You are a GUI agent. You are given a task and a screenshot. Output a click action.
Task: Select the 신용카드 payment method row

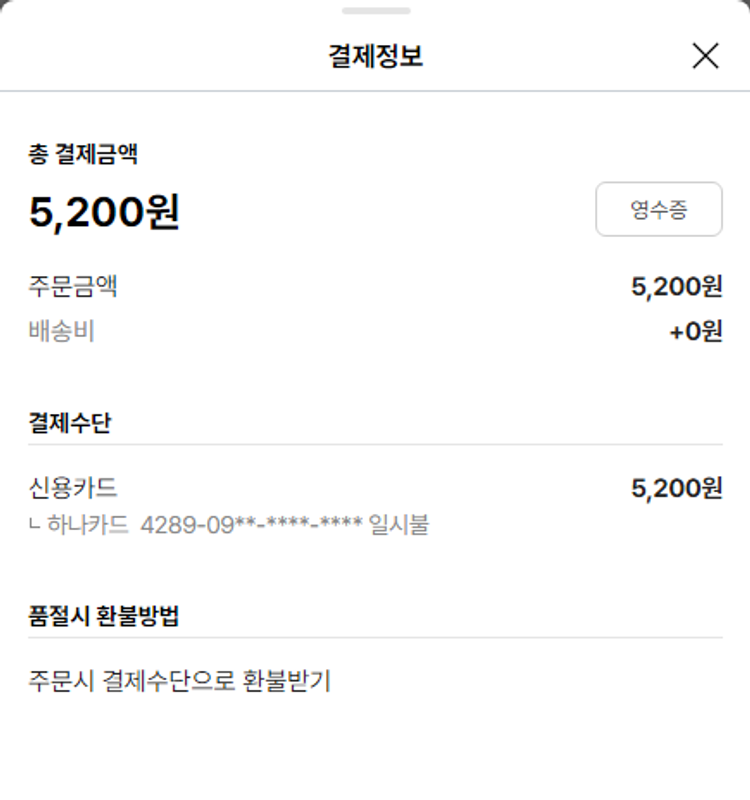(x=73, y=488)
